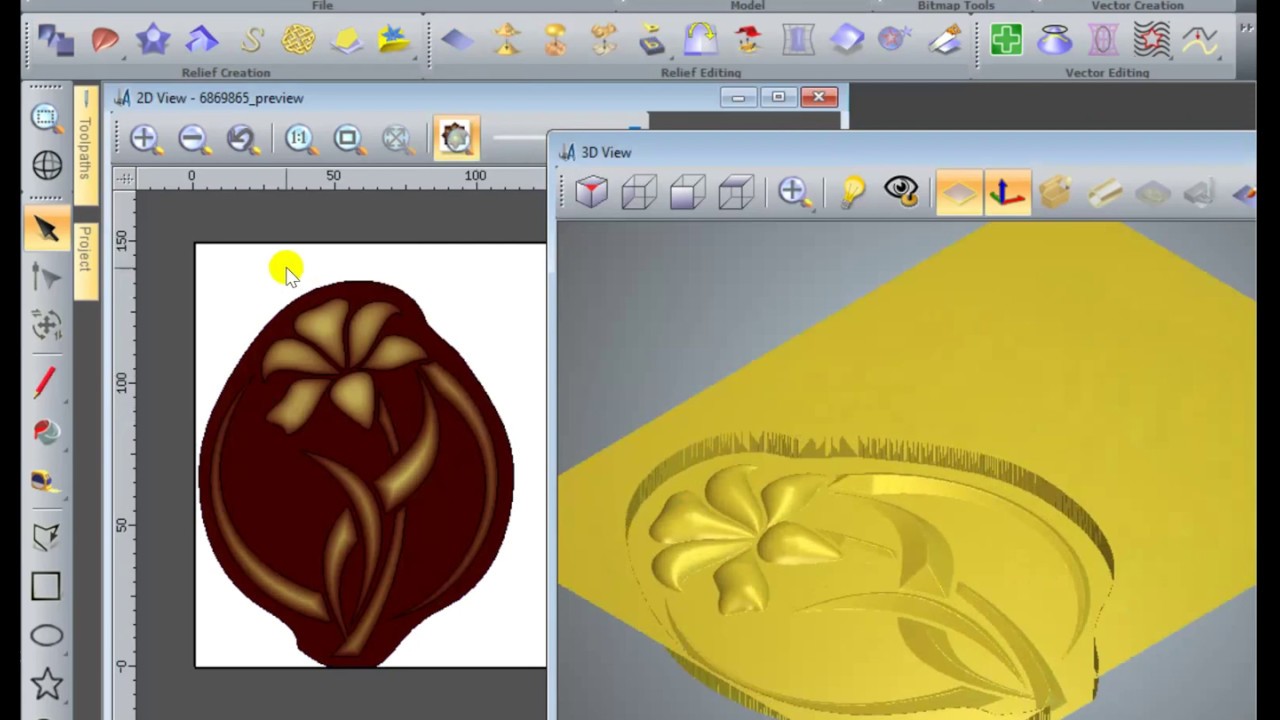Click the Relief Creation toolbar label
This screenshot has width=1280, height=720.
click(x=226, y=73)
